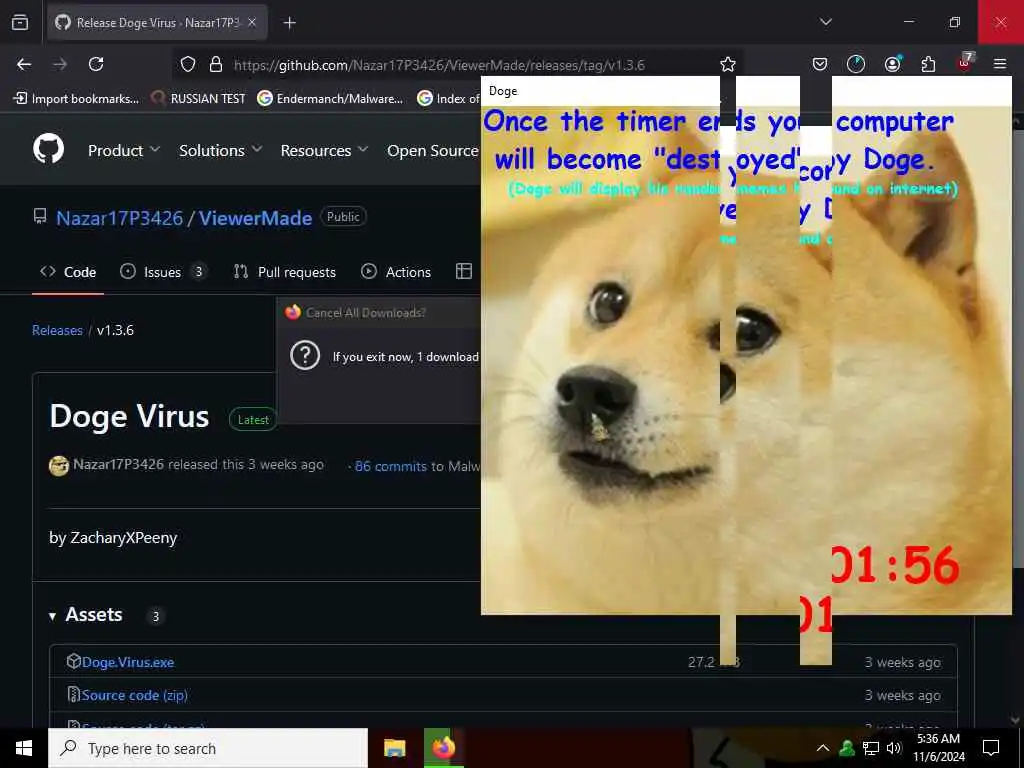Open the Firefox taskbar icon
1024x768 pixels.
click(x=443, y=748)
